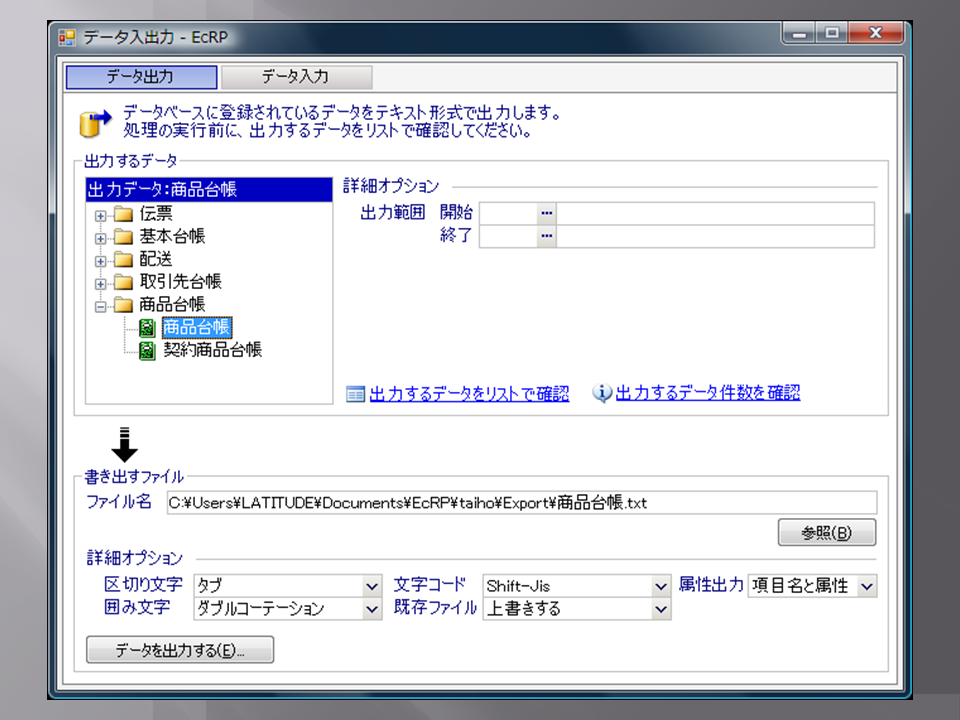Click the list icon beside 出力するデータをリストで確認
960x720 pixels.
tap(355, 394)
